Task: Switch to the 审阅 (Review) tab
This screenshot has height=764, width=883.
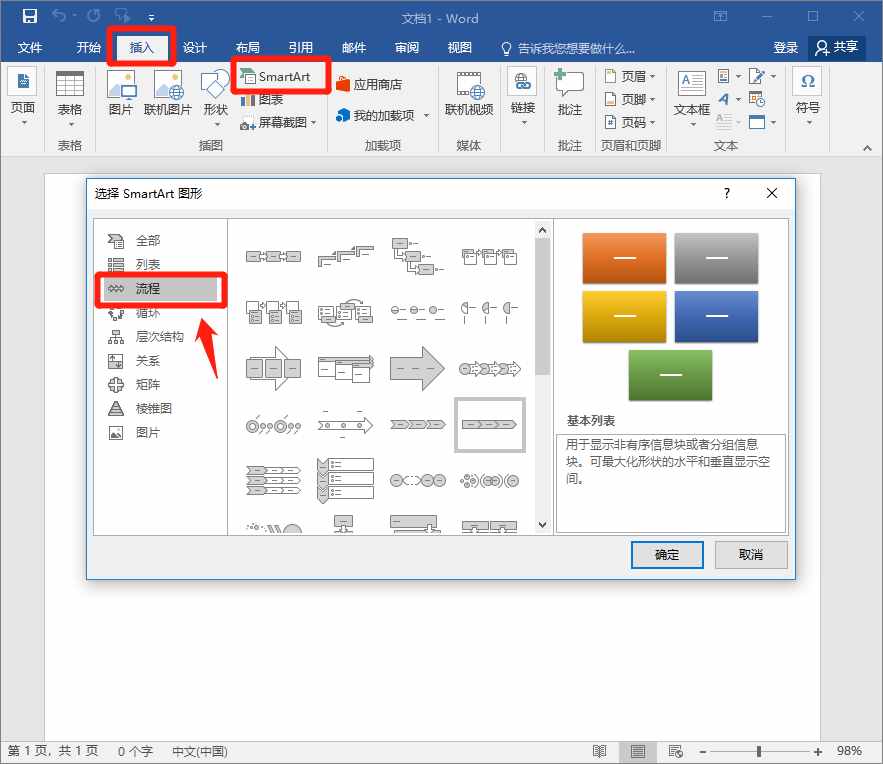Action: [x=407, y=48]
